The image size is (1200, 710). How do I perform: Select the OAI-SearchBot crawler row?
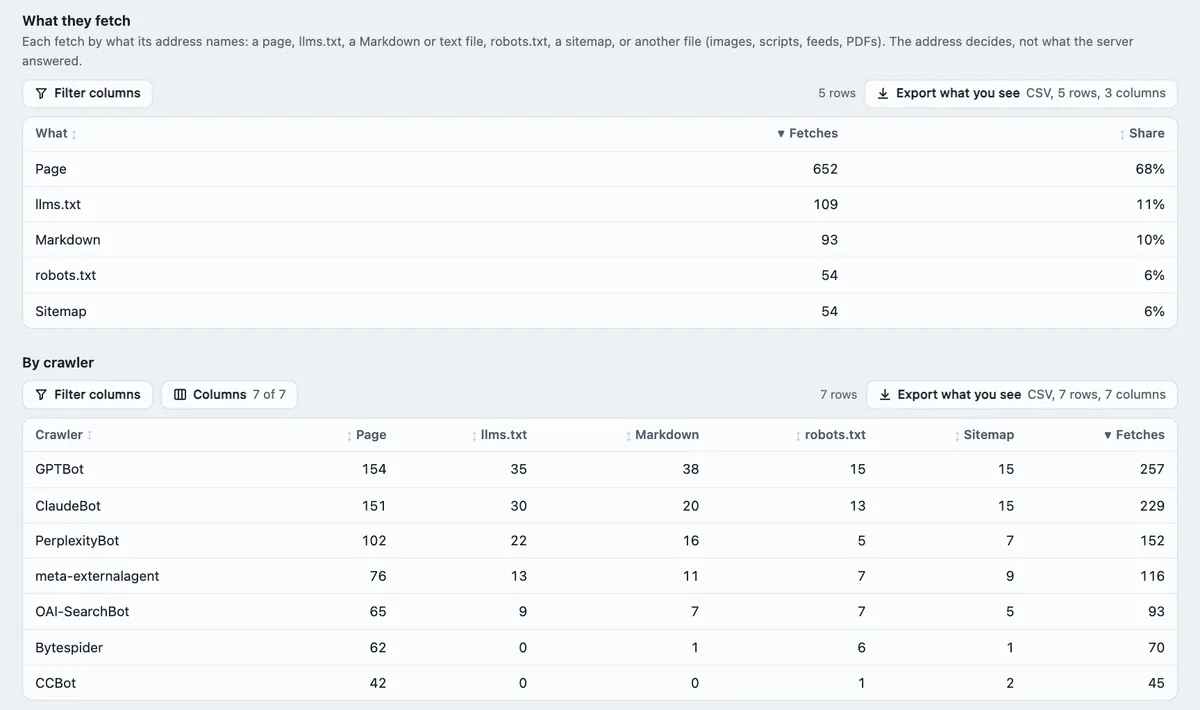point(600,611)
